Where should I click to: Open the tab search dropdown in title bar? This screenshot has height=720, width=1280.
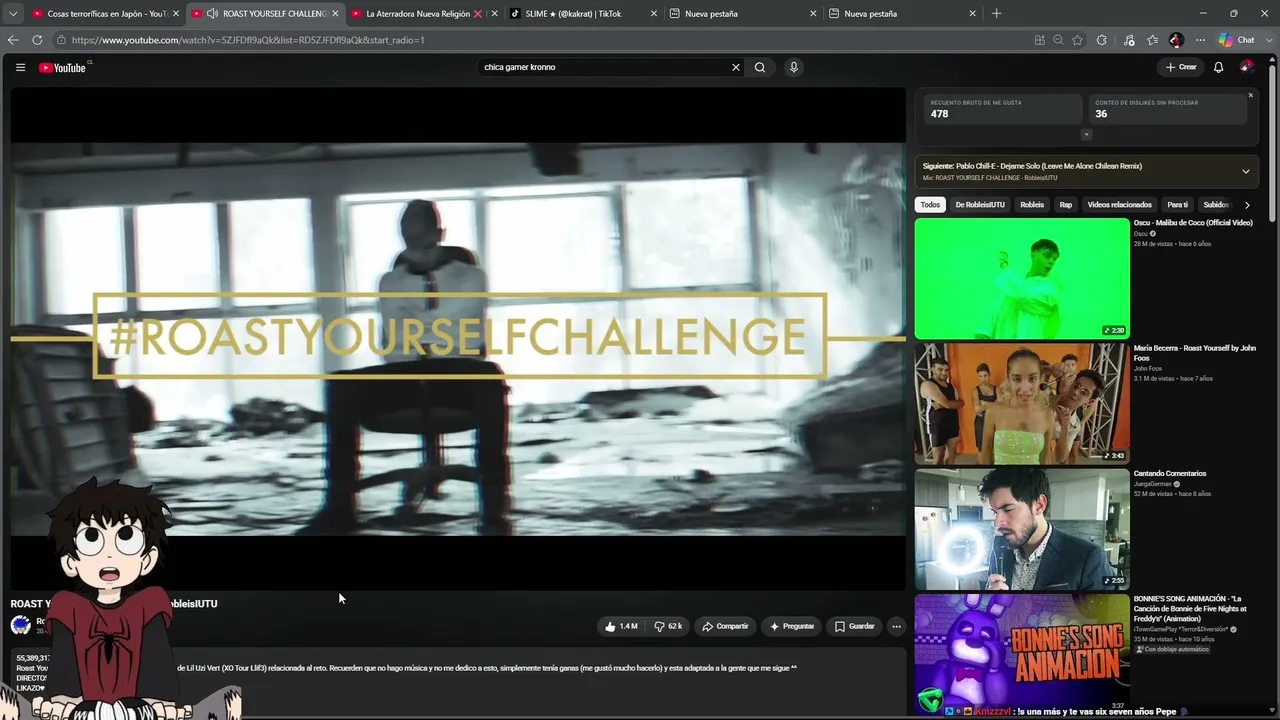click(13, 14)
